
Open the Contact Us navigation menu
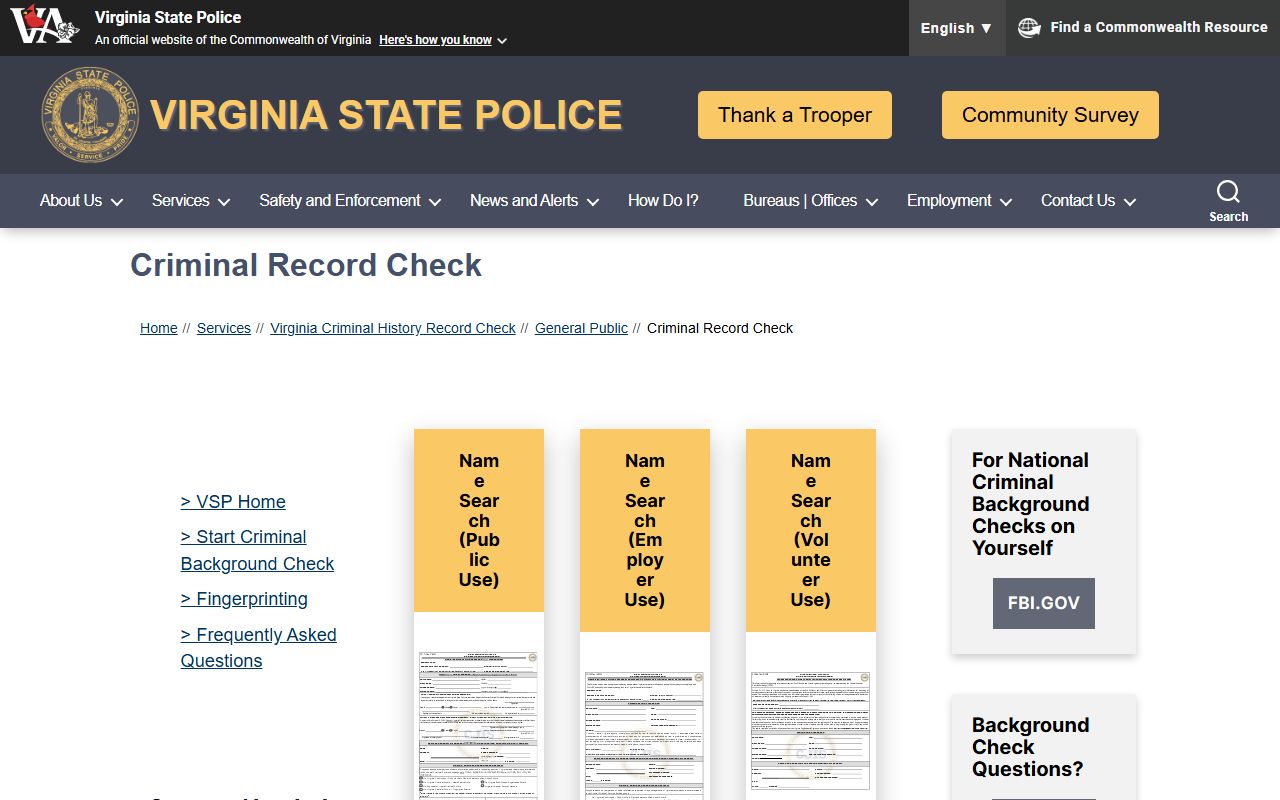tap(1078, 200)
